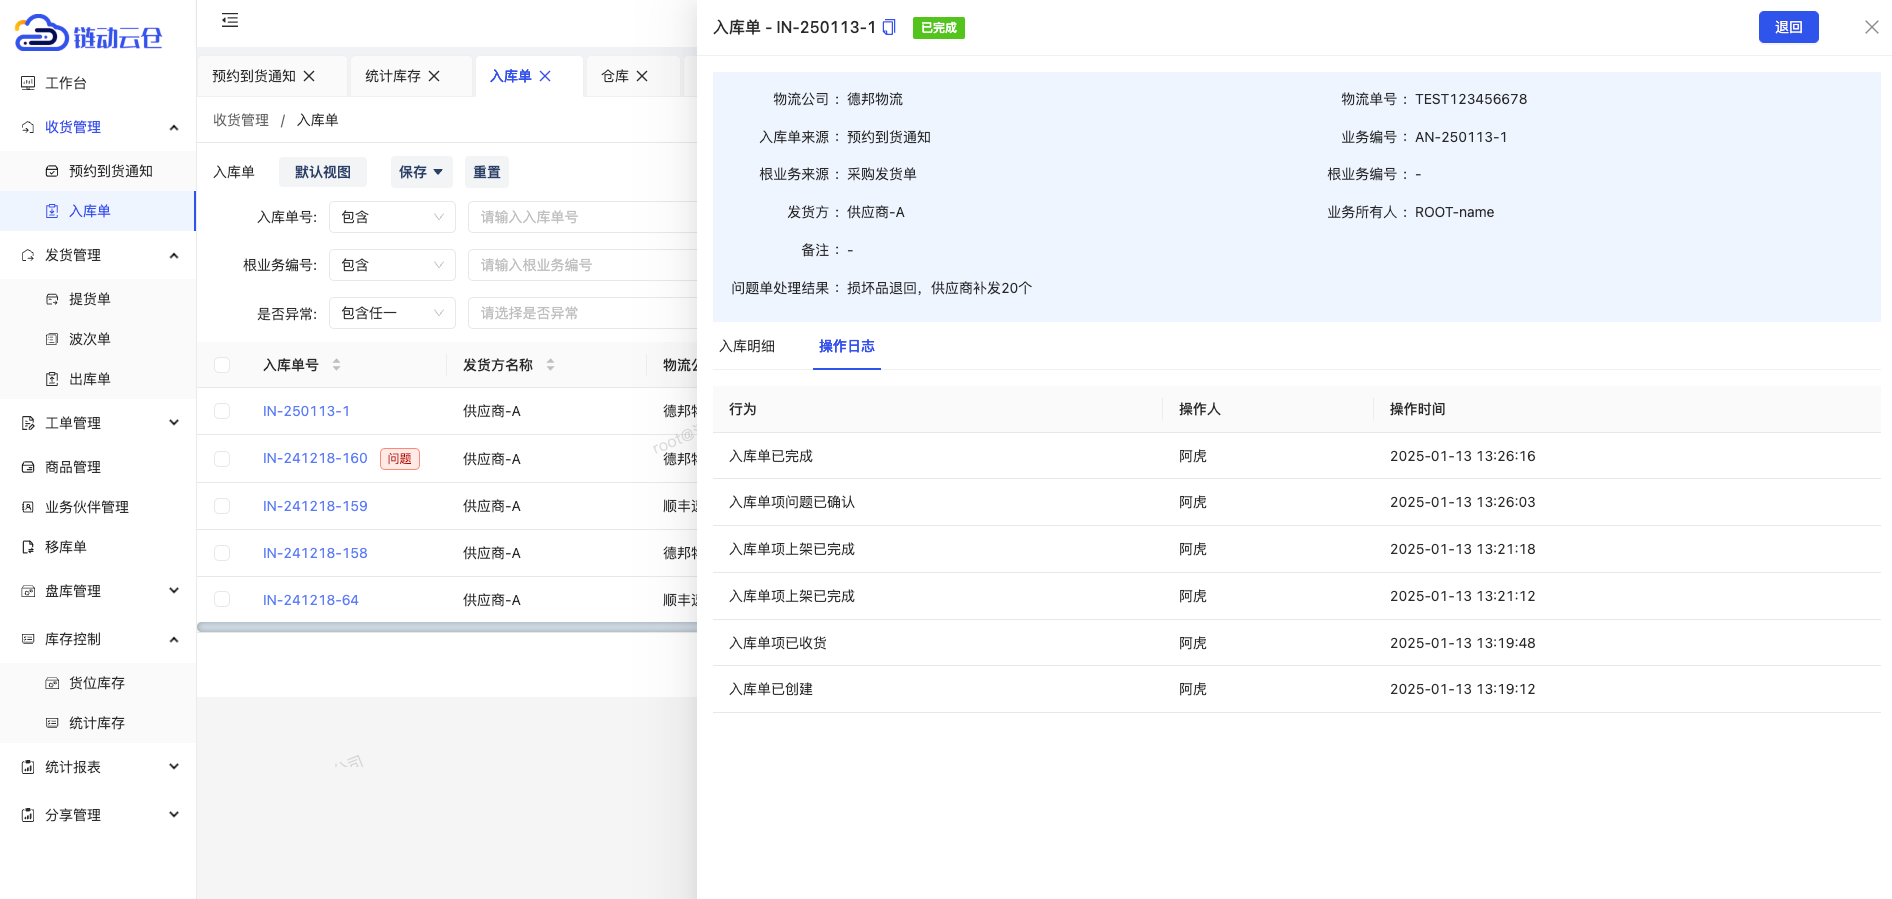Select the IN-241218-160 row checkbox

click(x=222, y=459)
